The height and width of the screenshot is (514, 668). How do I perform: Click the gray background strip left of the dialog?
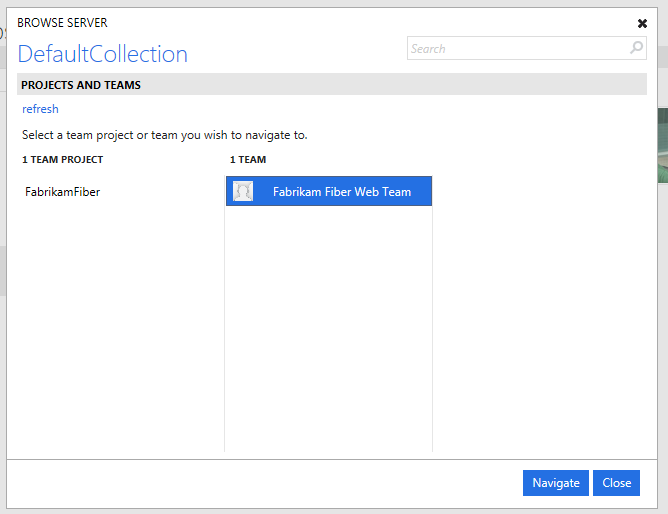3,270
